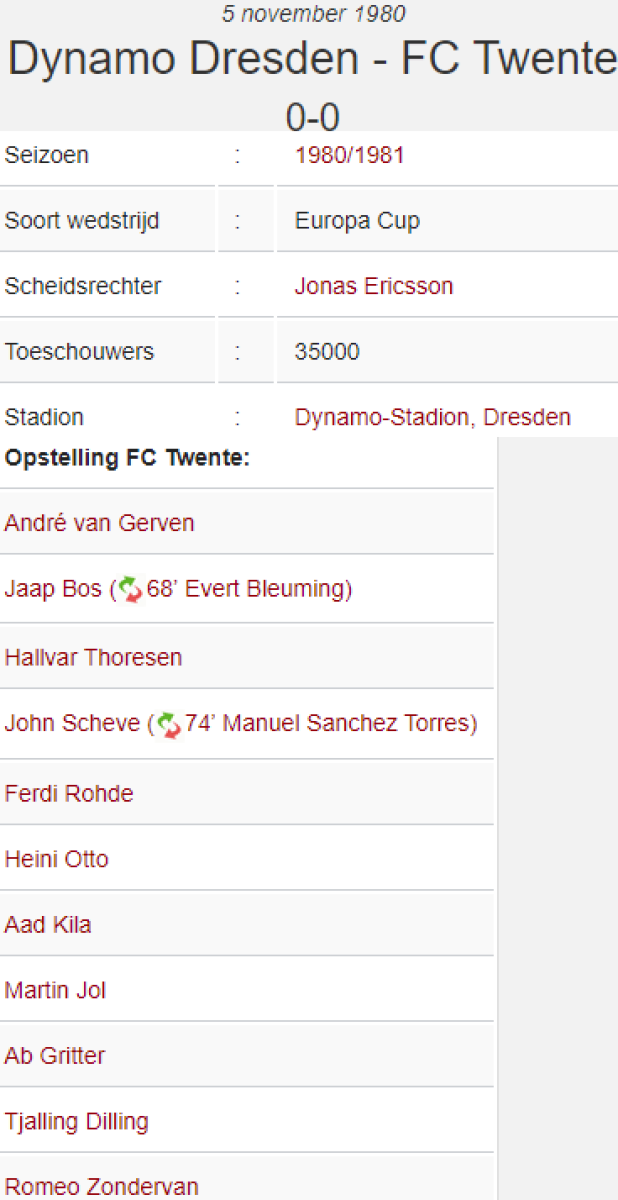Click the substitution icon beside Jaap Bos
This screenshot has width=618, height=1200.
(131, 590)
